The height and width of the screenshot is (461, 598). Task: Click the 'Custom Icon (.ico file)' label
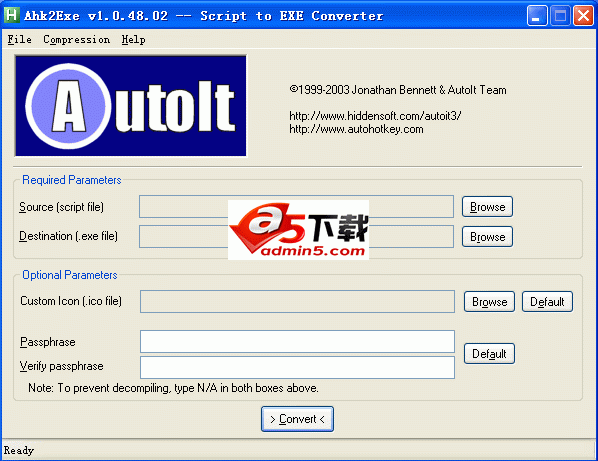(71, 301)
